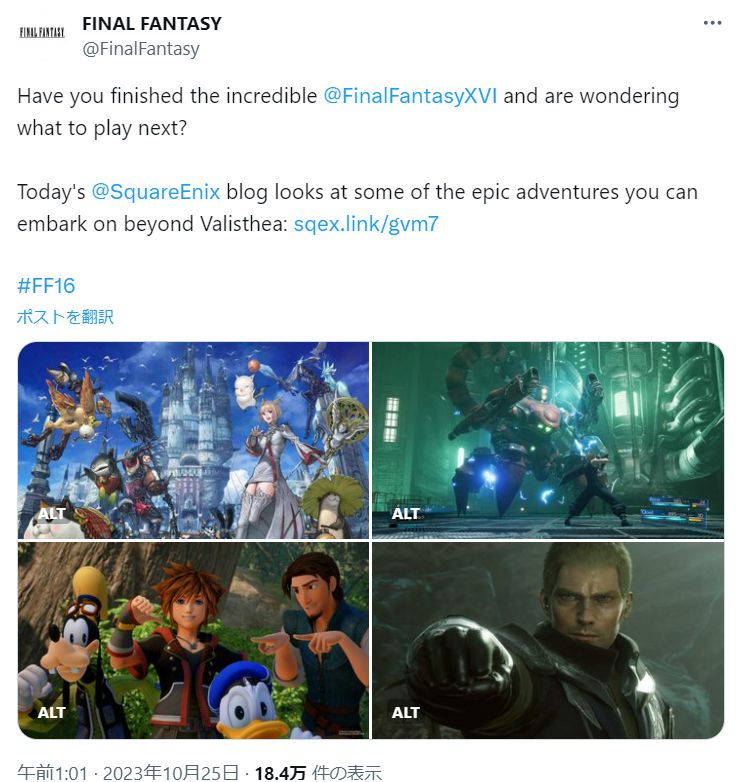Open the #FF16 hashtag
The width and height of the screenshot is (737, 782).
(x=46, y=286)
